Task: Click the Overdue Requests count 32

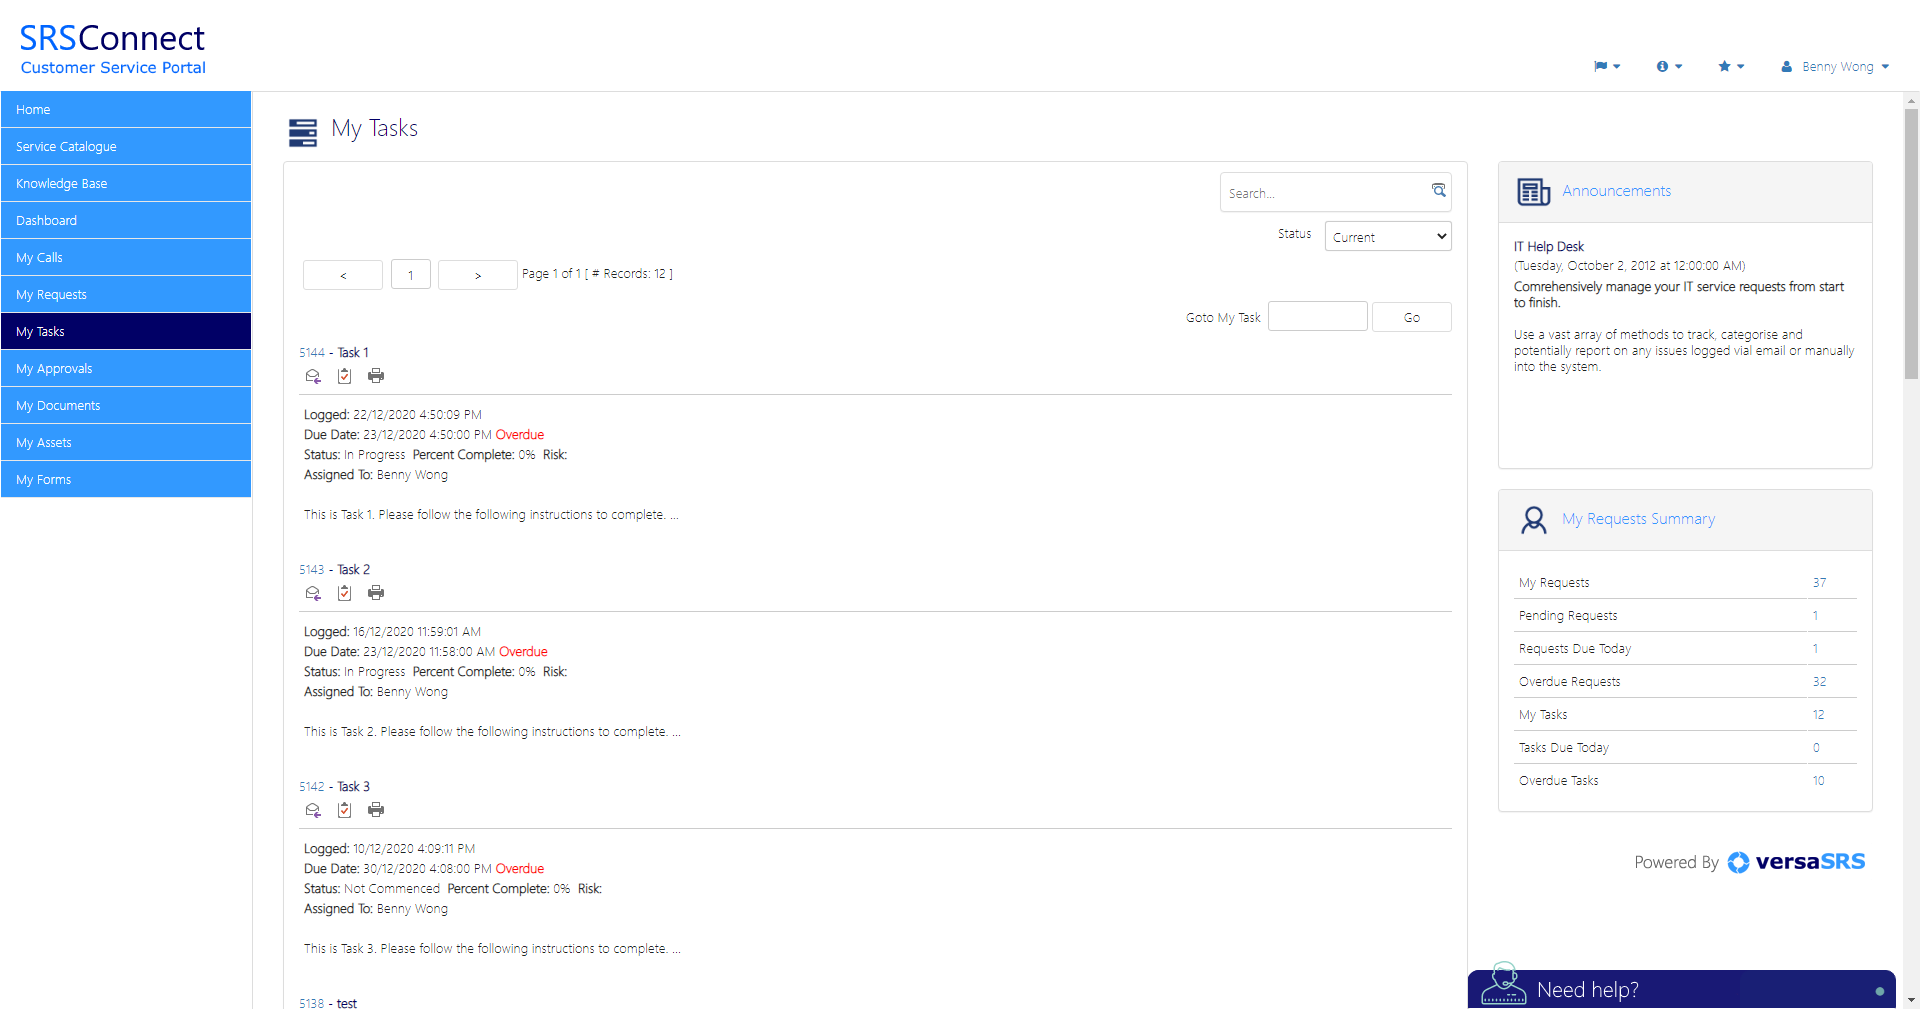Action: coord(1819,682)
